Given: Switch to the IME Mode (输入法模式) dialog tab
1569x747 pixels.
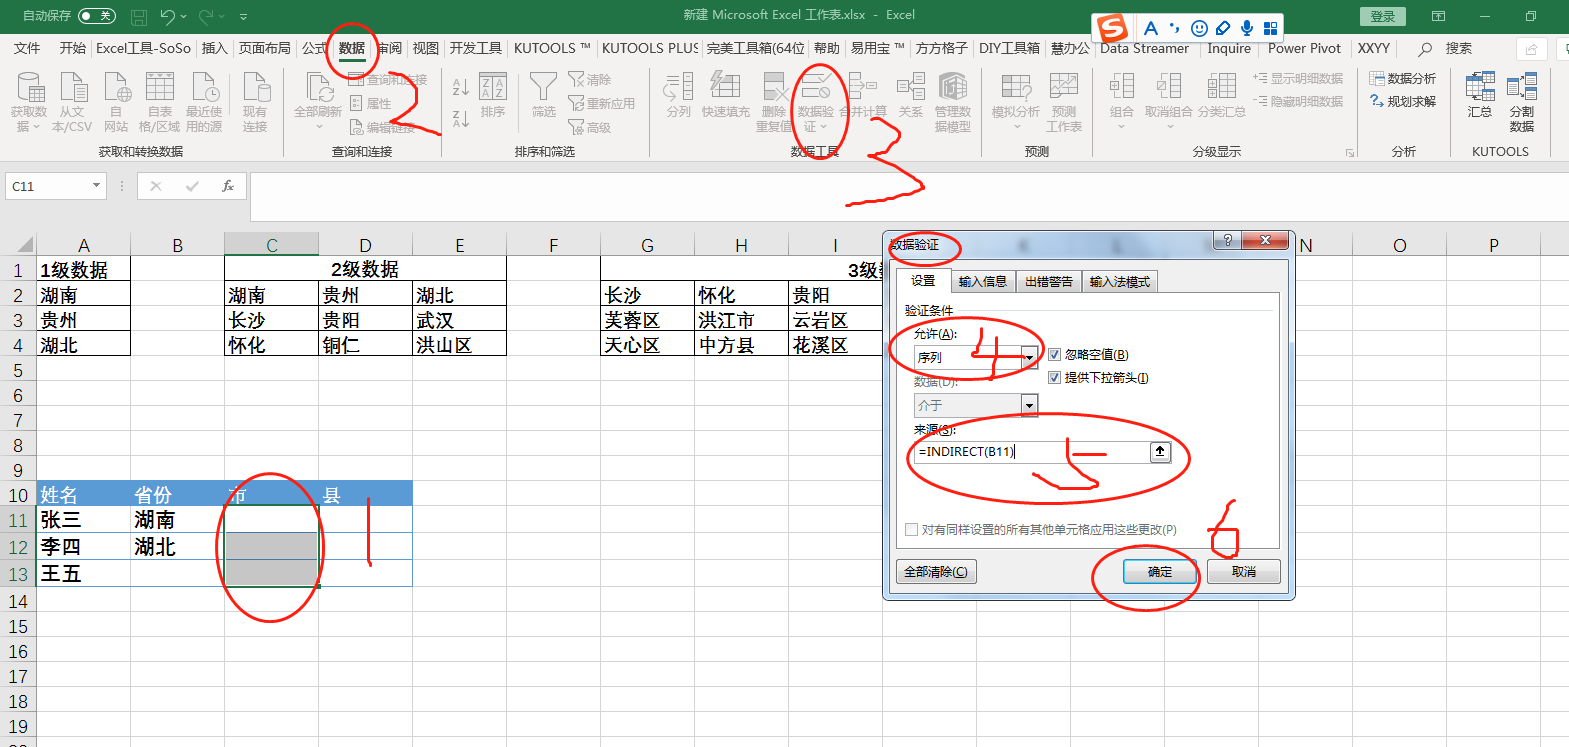Looking at the screenshot, I should pyautogui.click(x=1119, y=282).
